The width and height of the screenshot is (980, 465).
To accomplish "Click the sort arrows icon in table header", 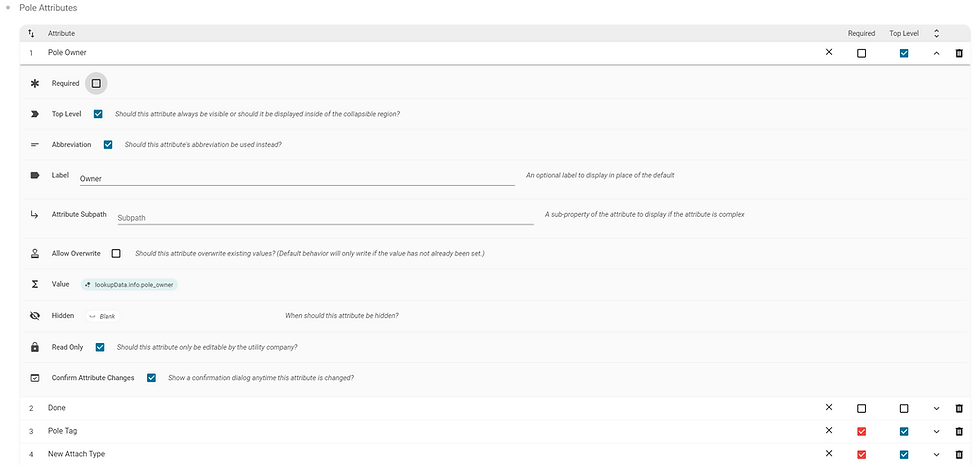I will 31,33.
